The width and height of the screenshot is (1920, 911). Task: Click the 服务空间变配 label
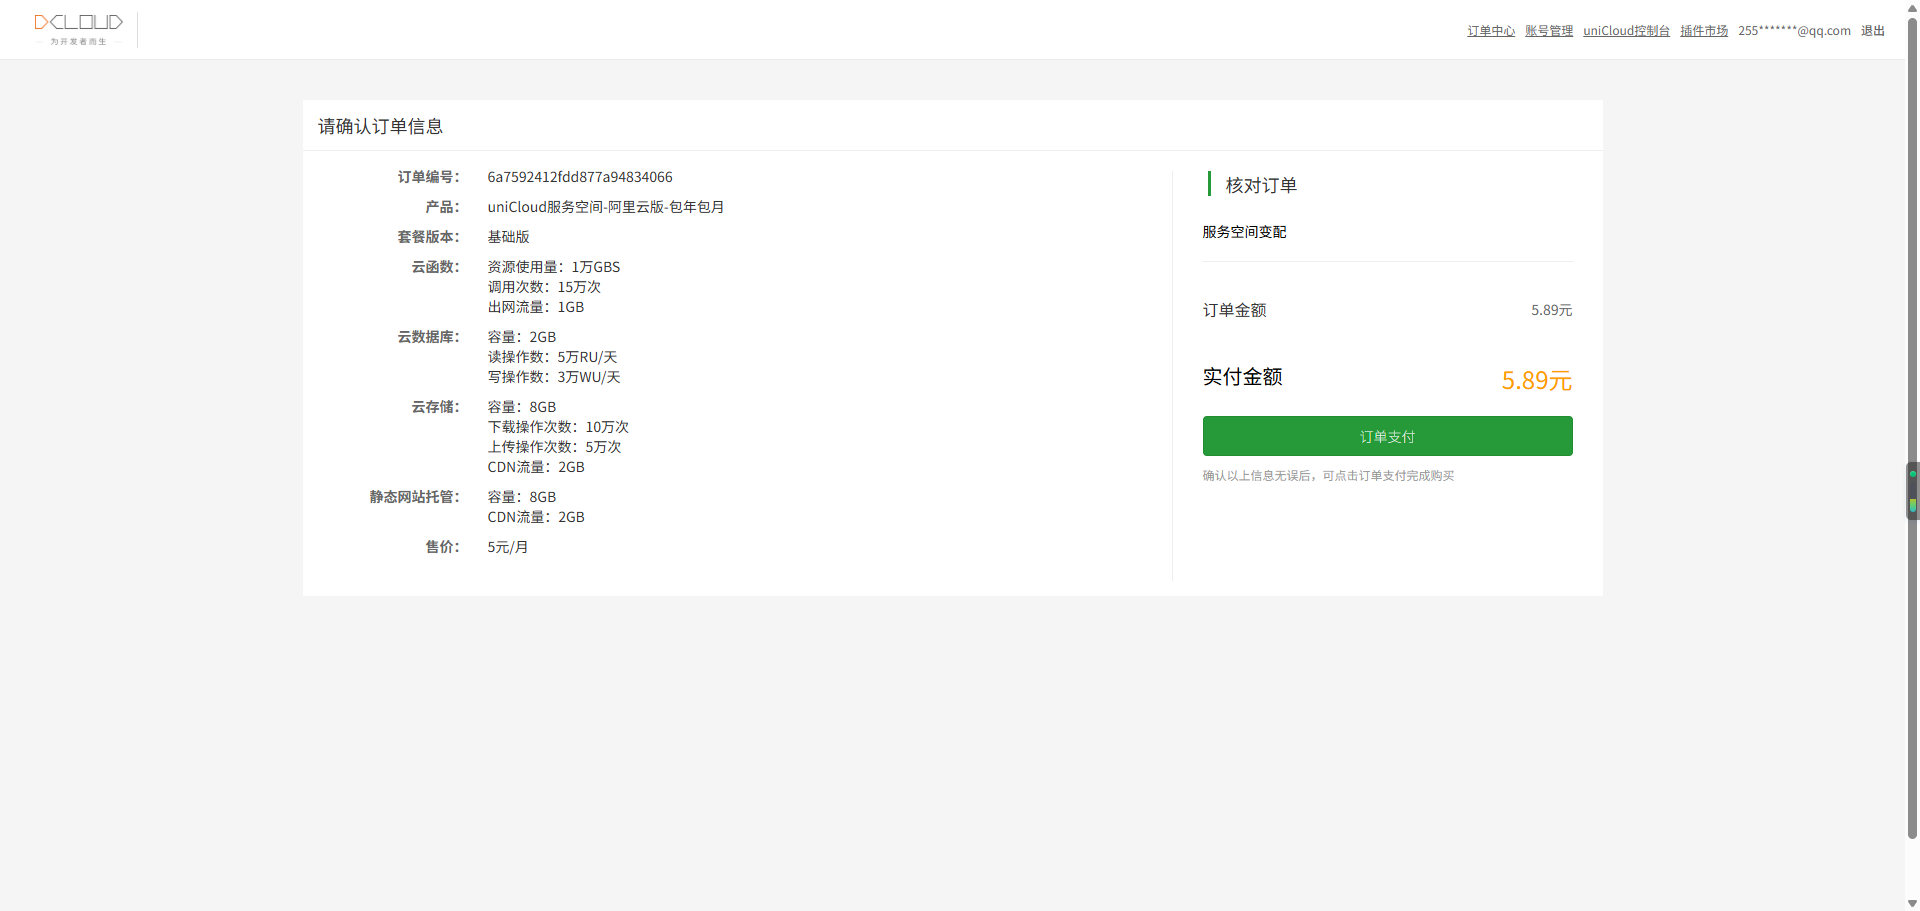pyautogui.click(x=1244, y=232)
